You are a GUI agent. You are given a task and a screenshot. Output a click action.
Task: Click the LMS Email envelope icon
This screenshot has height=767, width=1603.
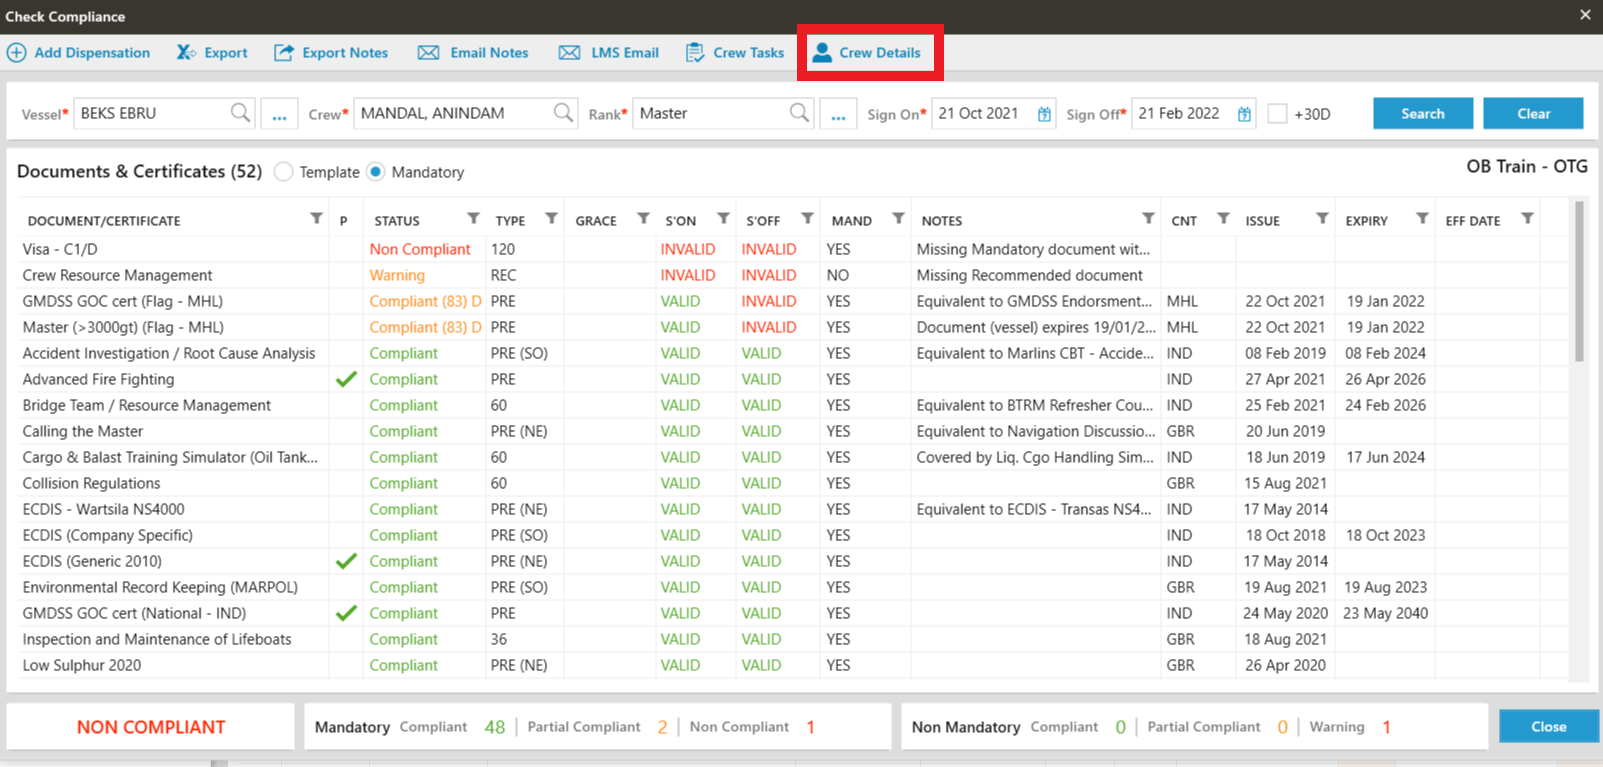(569, 53)
